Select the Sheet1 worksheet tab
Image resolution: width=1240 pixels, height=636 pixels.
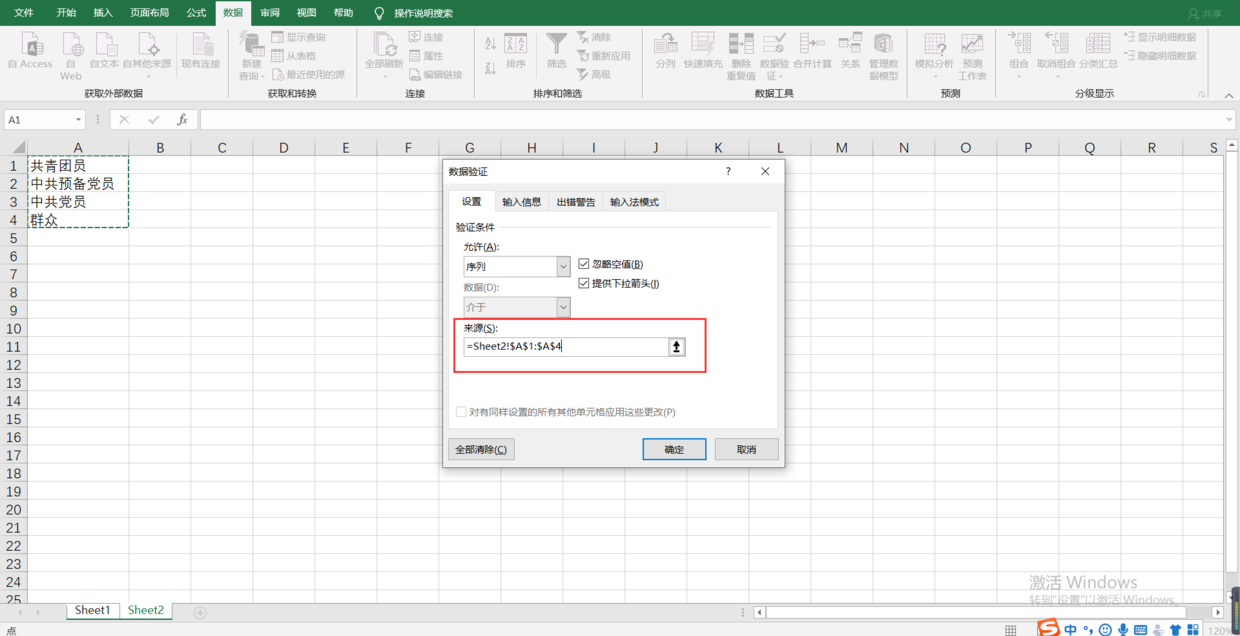[92, 610]
